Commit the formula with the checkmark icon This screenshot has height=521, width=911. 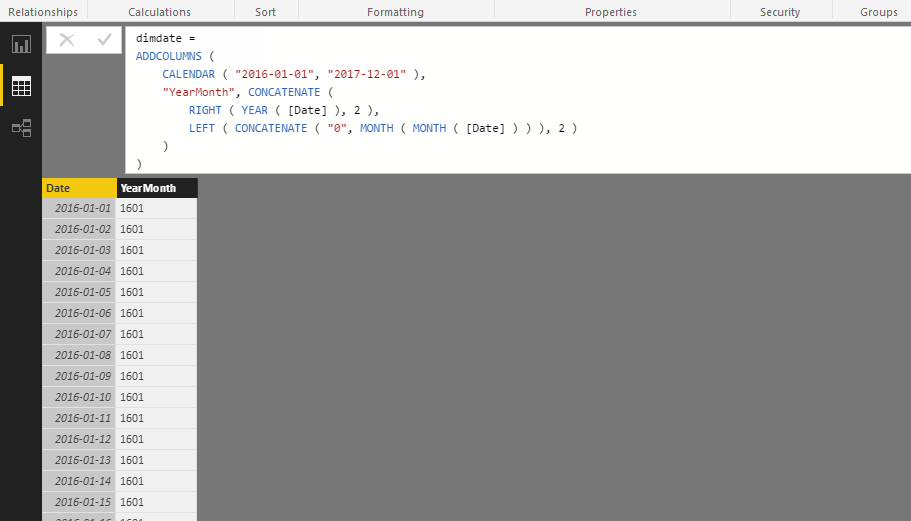click(x=105, y=39)
